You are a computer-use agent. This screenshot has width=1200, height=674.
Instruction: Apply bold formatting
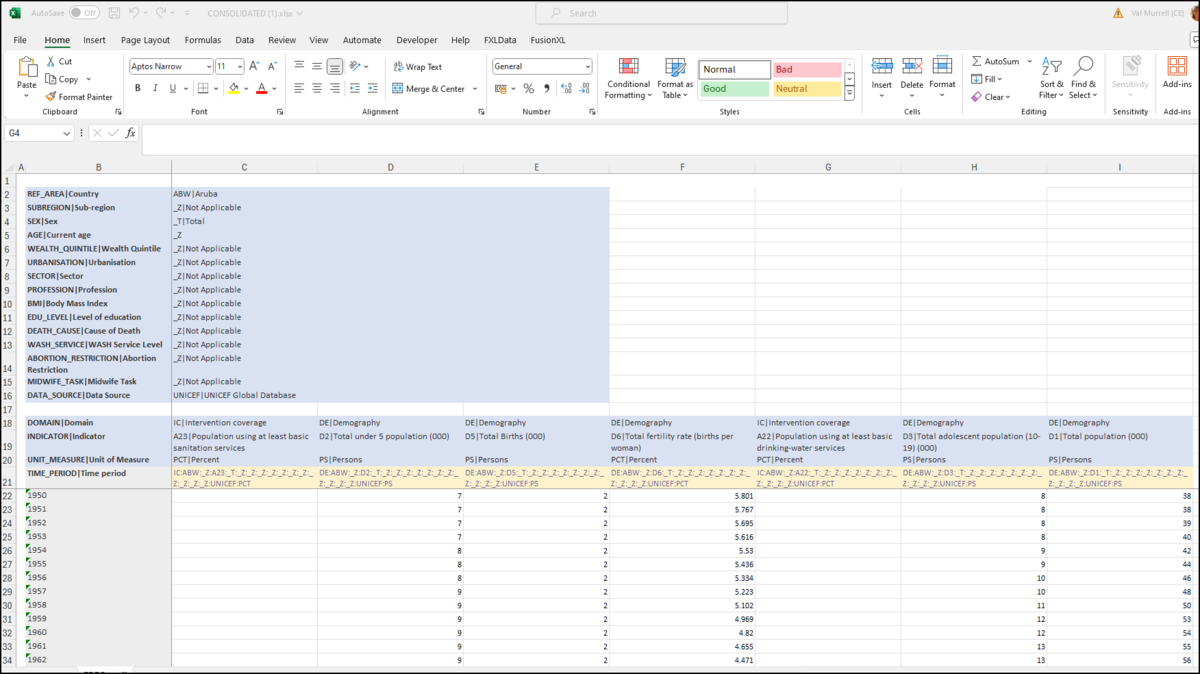click(x=137, y=88)
